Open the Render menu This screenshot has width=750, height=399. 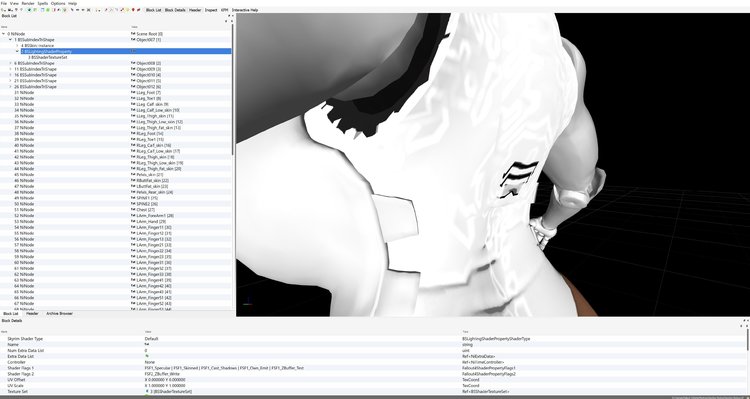click(29, 3)
